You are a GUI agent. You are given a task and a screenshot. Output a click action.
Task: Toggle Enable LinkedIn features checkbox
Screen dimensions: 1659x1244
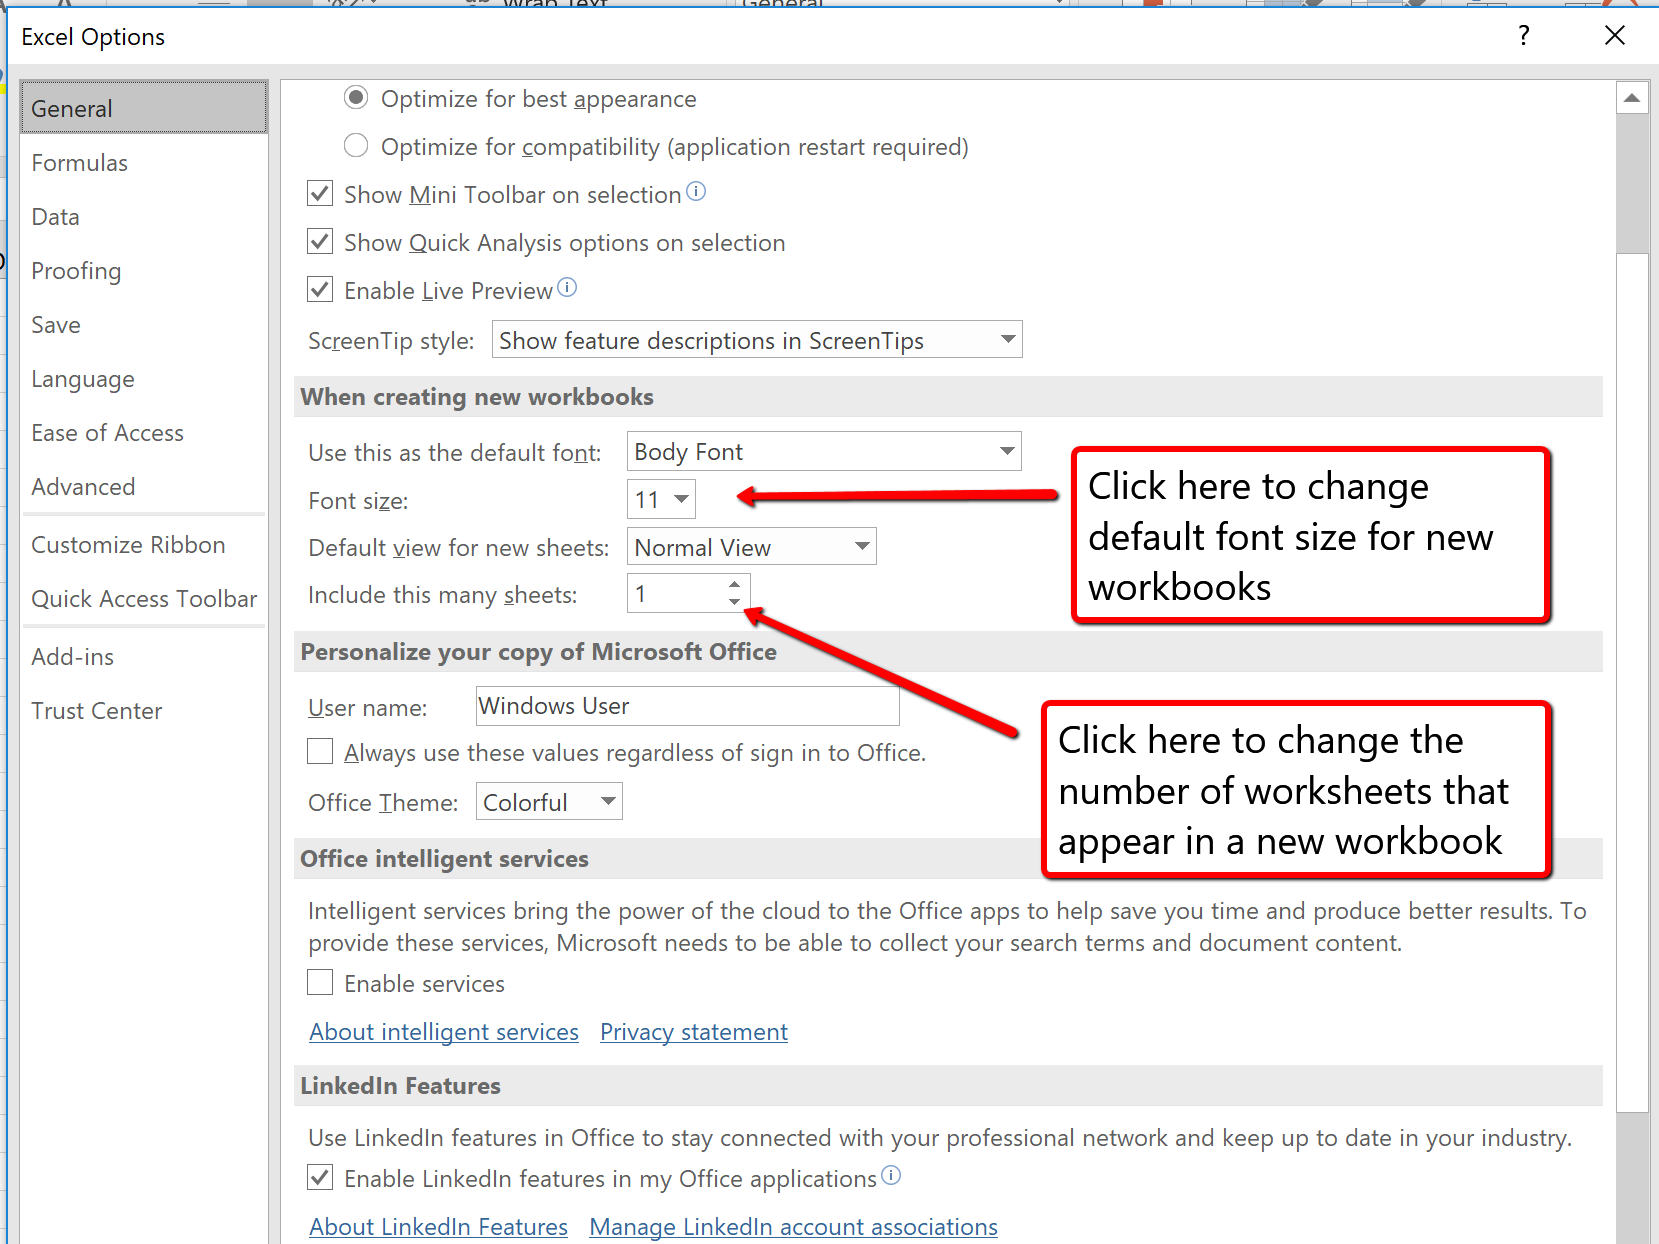(x=320, y=1178)
